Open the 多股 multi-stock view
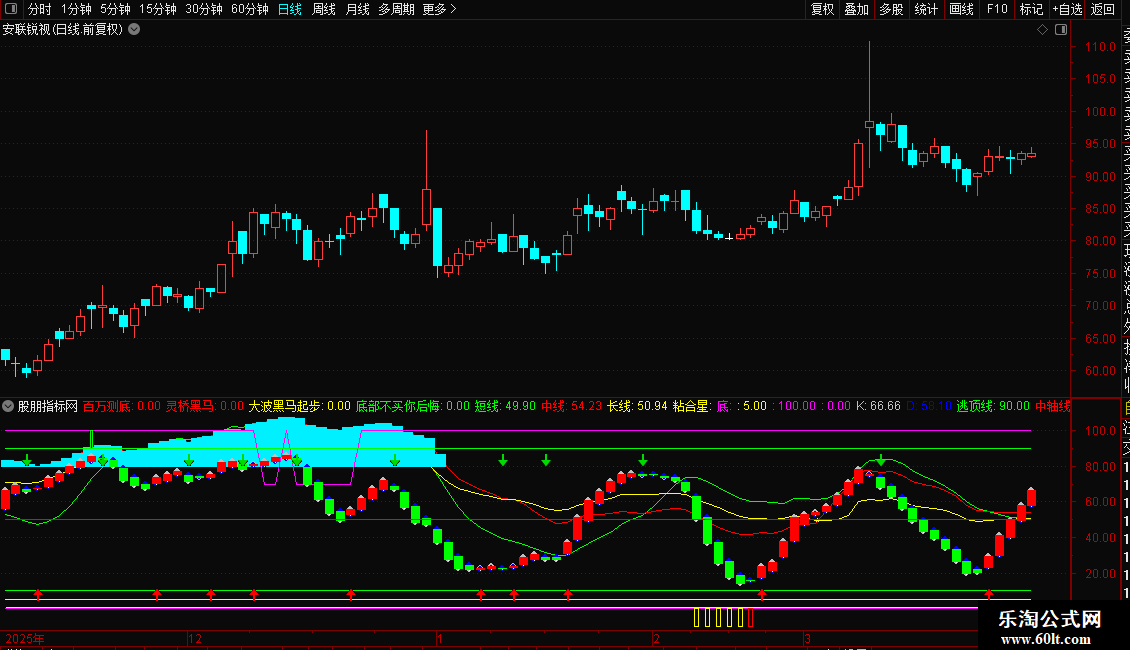1130x650 pixels. point(891,9)
